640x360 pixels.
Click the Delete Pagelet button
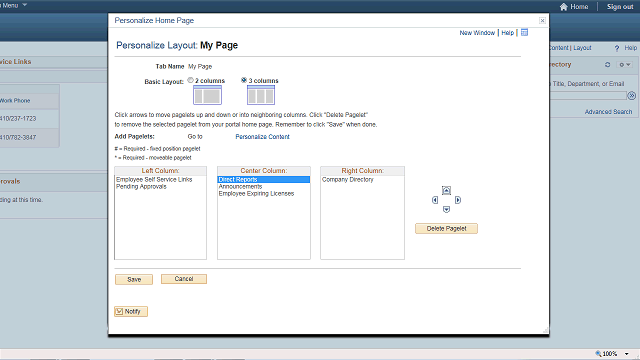(x=446, y=229)
